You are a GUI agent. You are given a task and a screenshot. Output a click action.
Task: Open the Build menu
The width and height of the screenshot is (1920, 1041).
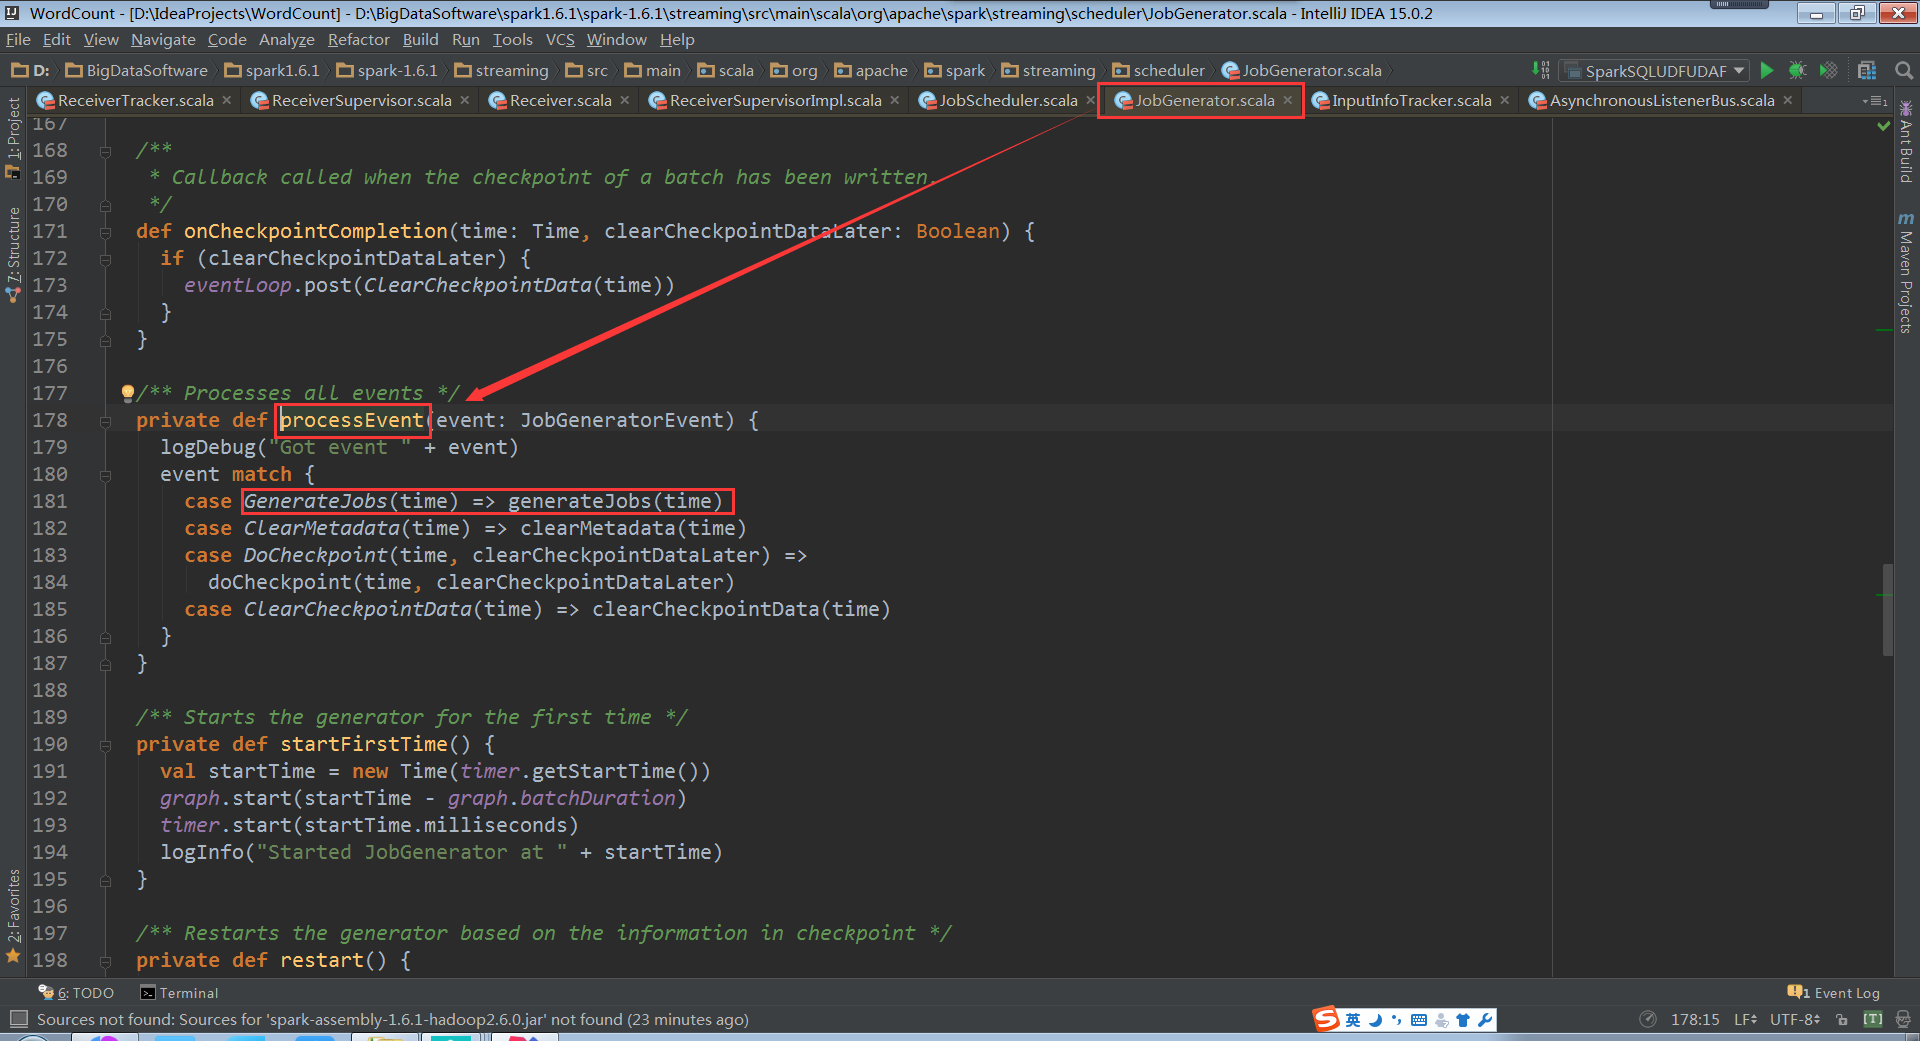tap(421, 40)
